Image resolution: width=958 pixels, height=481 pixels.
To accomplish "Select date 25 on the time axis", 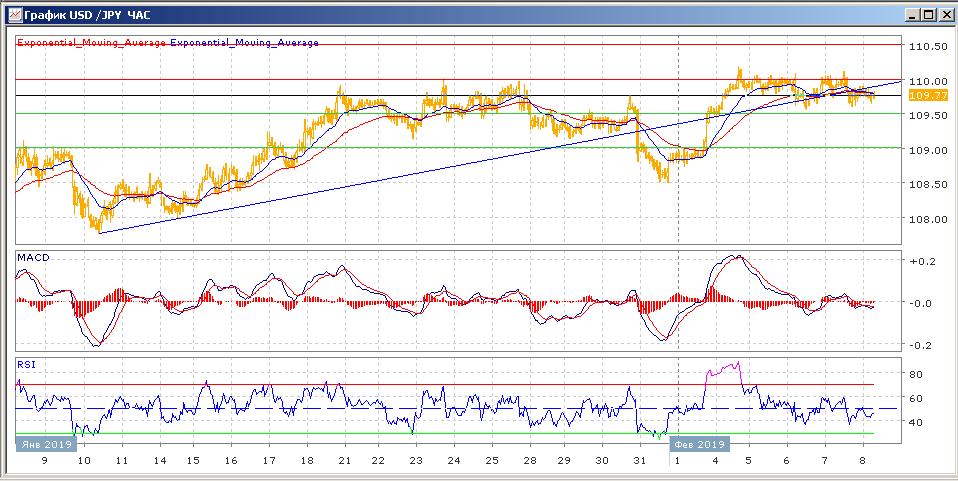I will 492,461.
